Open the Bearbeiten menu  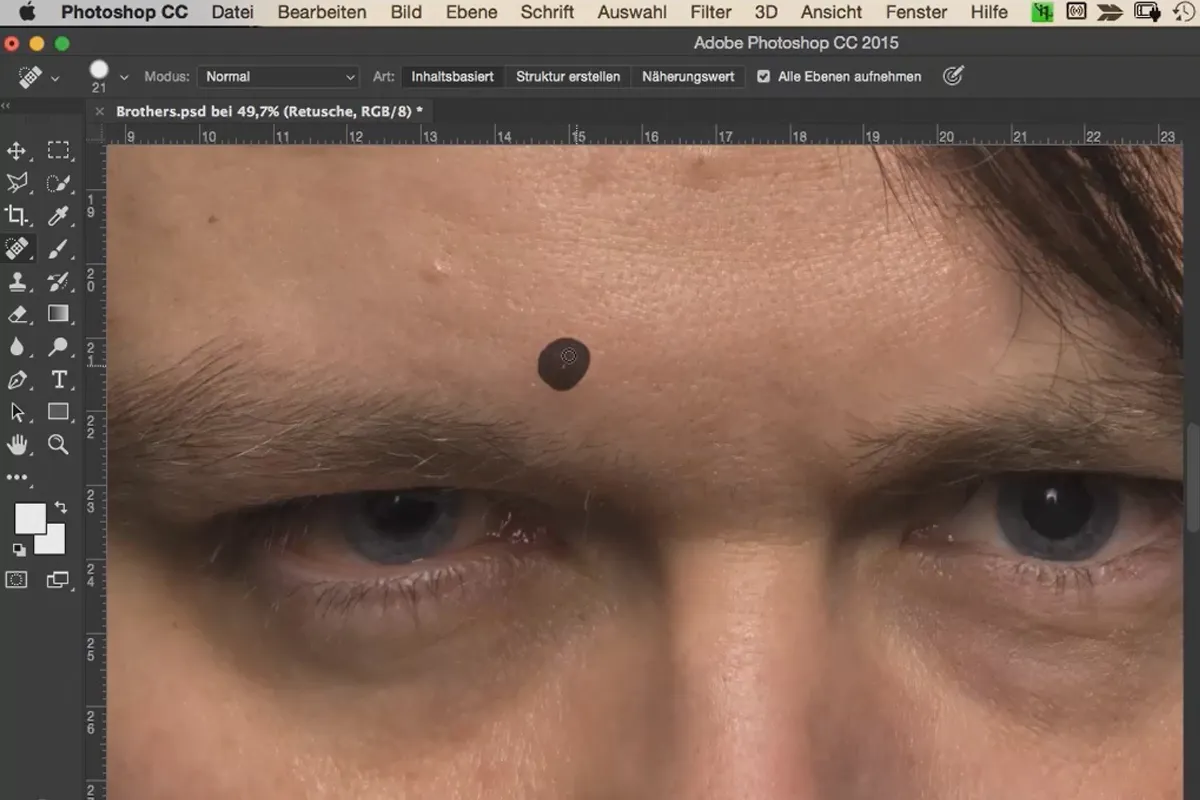pos(322,13)
